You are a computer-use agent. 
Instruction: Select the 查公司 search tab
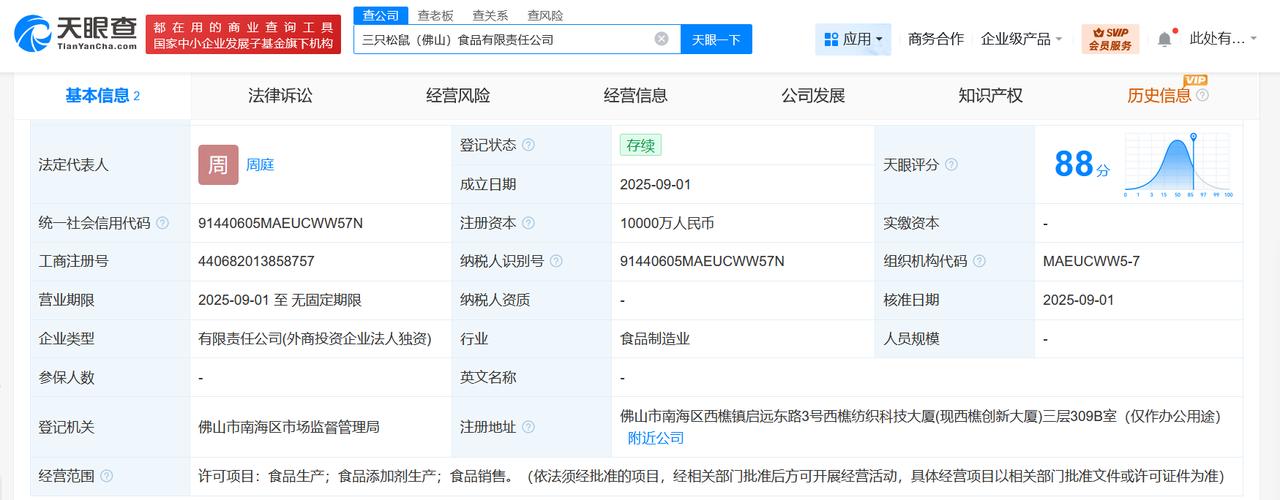[380, 15]
